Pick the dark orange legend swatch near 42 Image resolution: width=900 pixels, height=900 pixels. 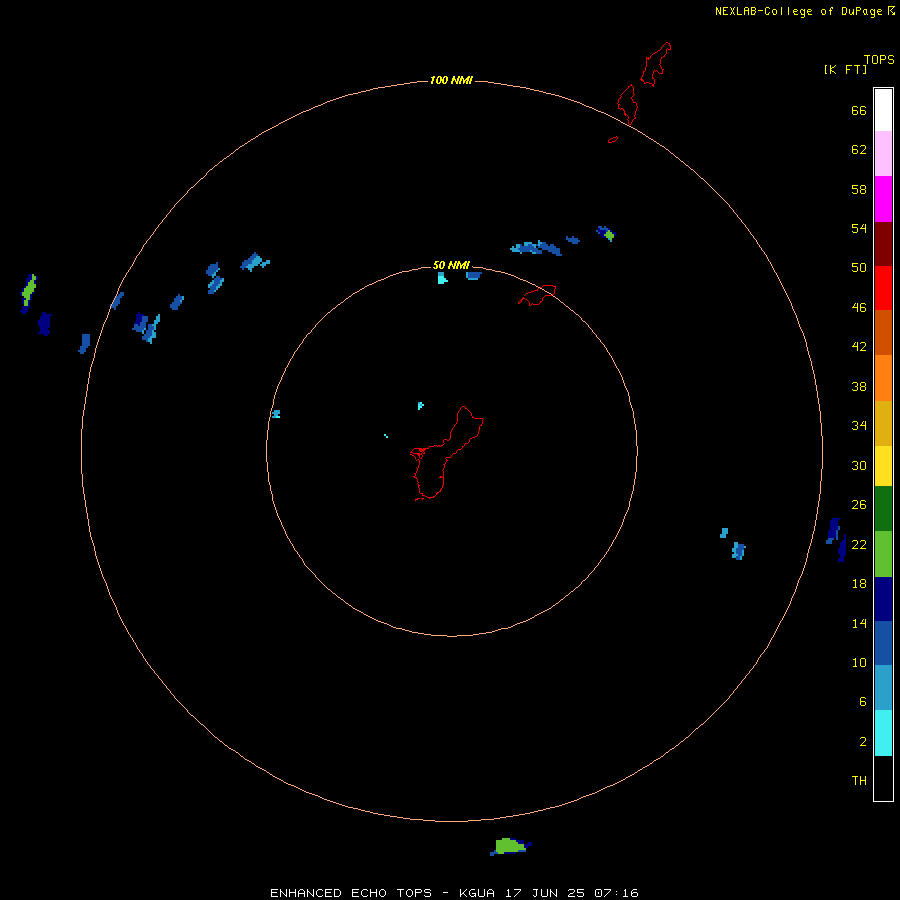pyautogui.click(x=883, y=333)
